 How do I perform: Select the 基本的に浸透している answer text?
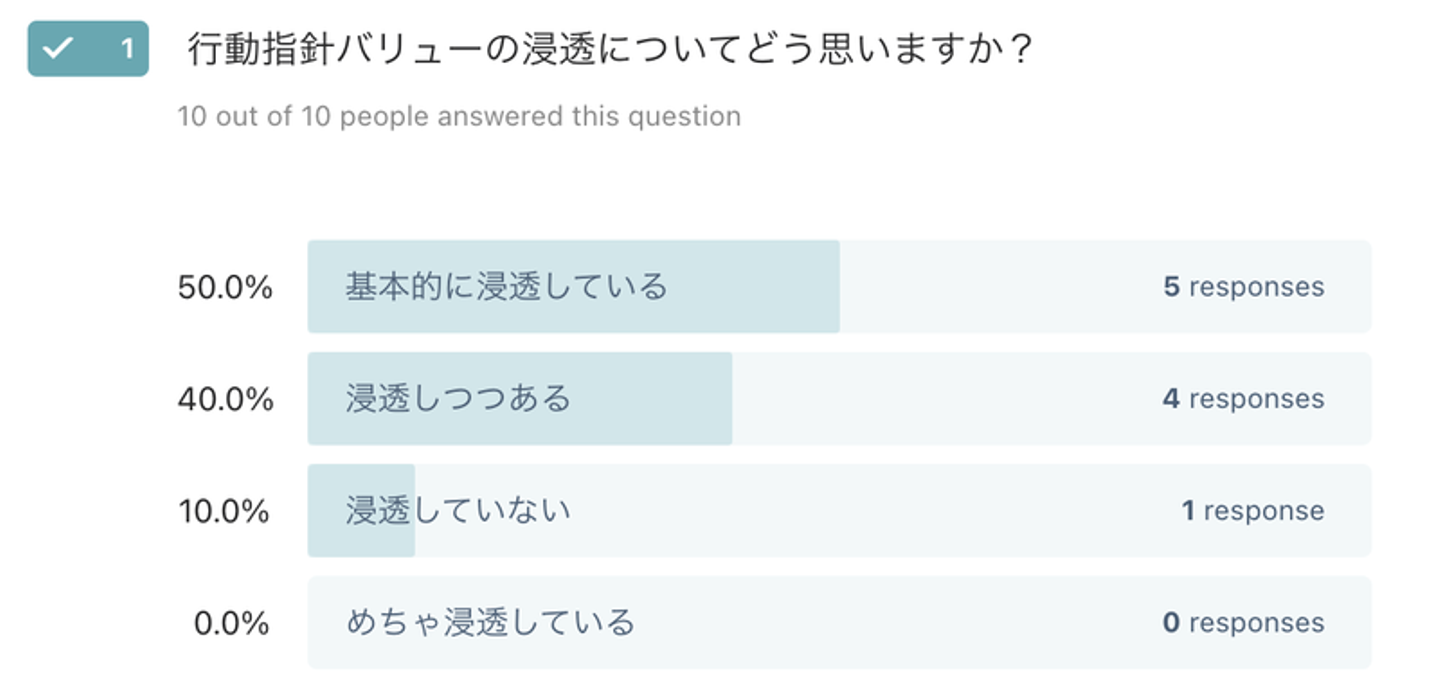coord(506,287)
